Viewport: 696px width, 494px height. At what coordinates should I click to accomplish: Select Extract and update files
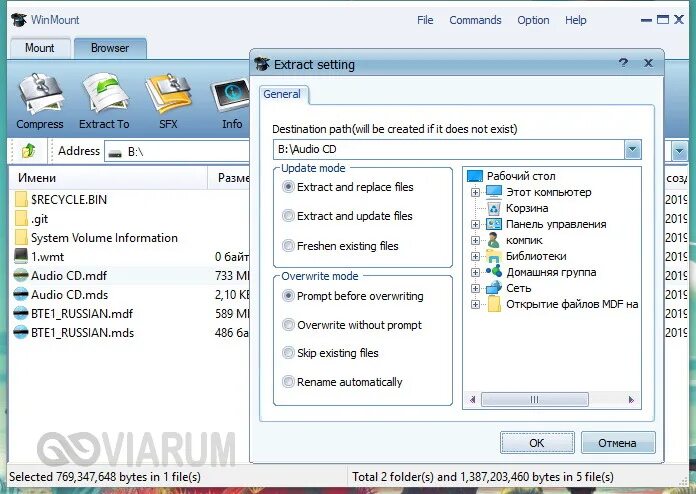(x=348, y=216)
